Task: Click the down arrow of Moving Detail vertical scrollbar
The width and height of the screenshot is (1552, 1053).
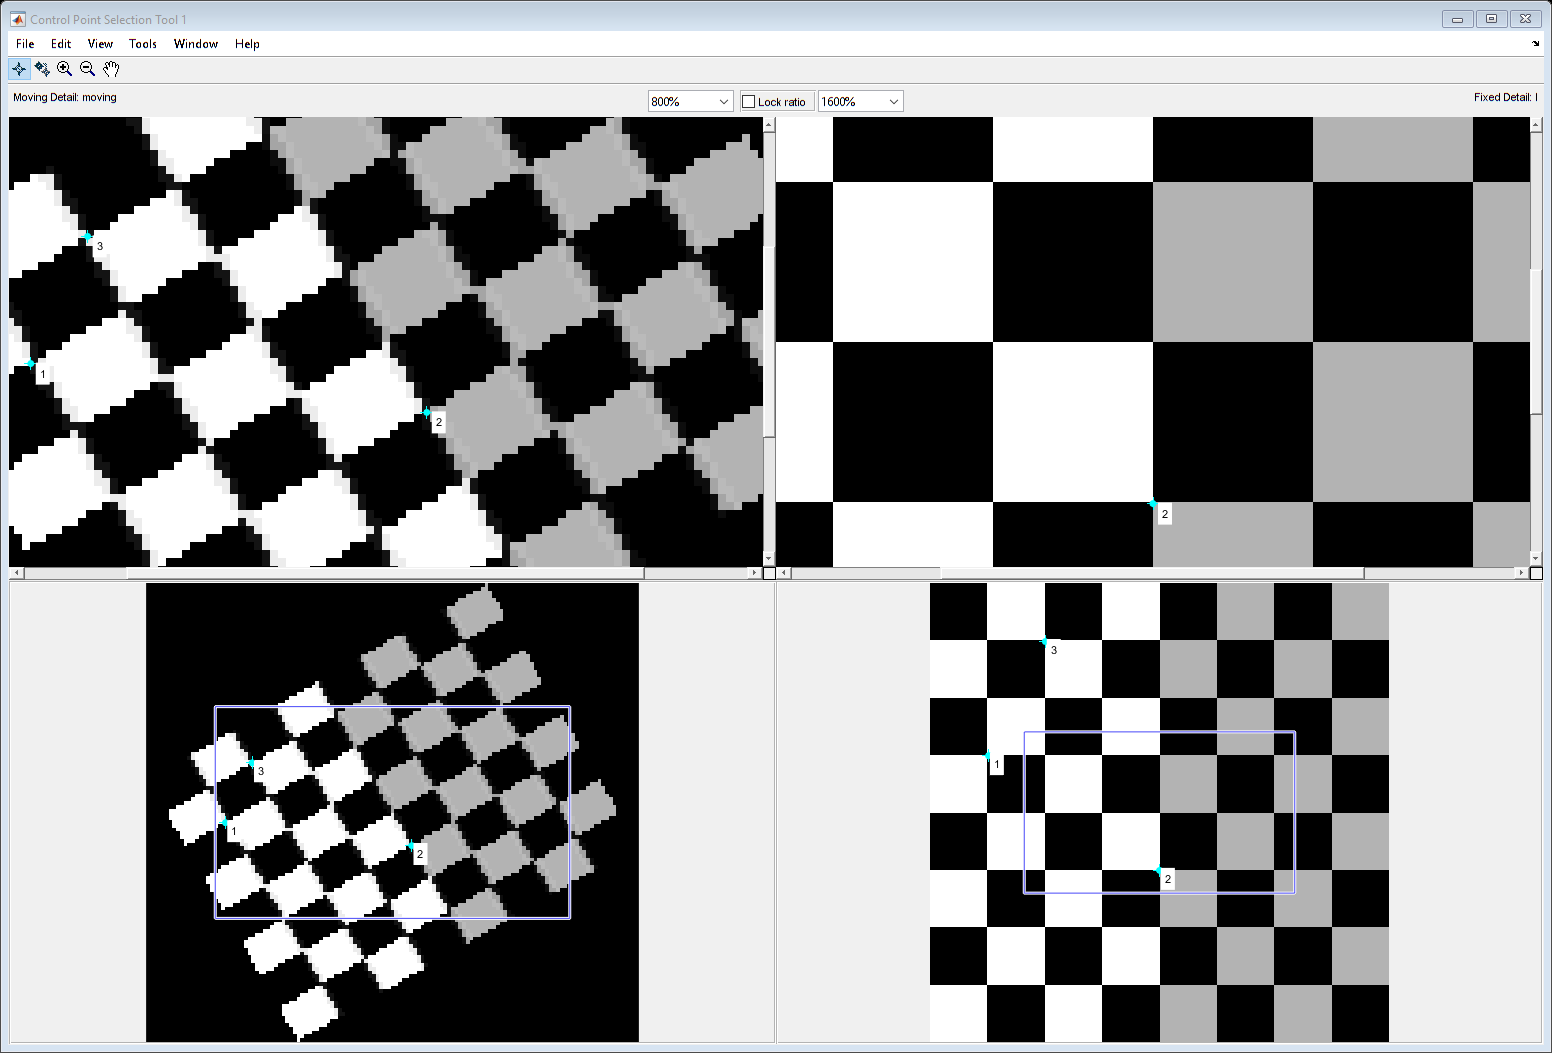Action: click(769, 559)
